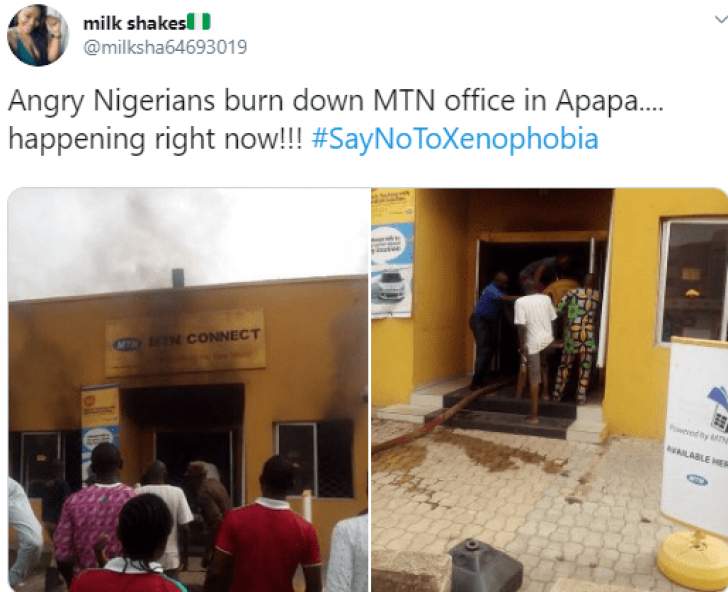This screenshot has width=728, height=592.
Task: Open the milk shakes display name
Action: (134, 23)
